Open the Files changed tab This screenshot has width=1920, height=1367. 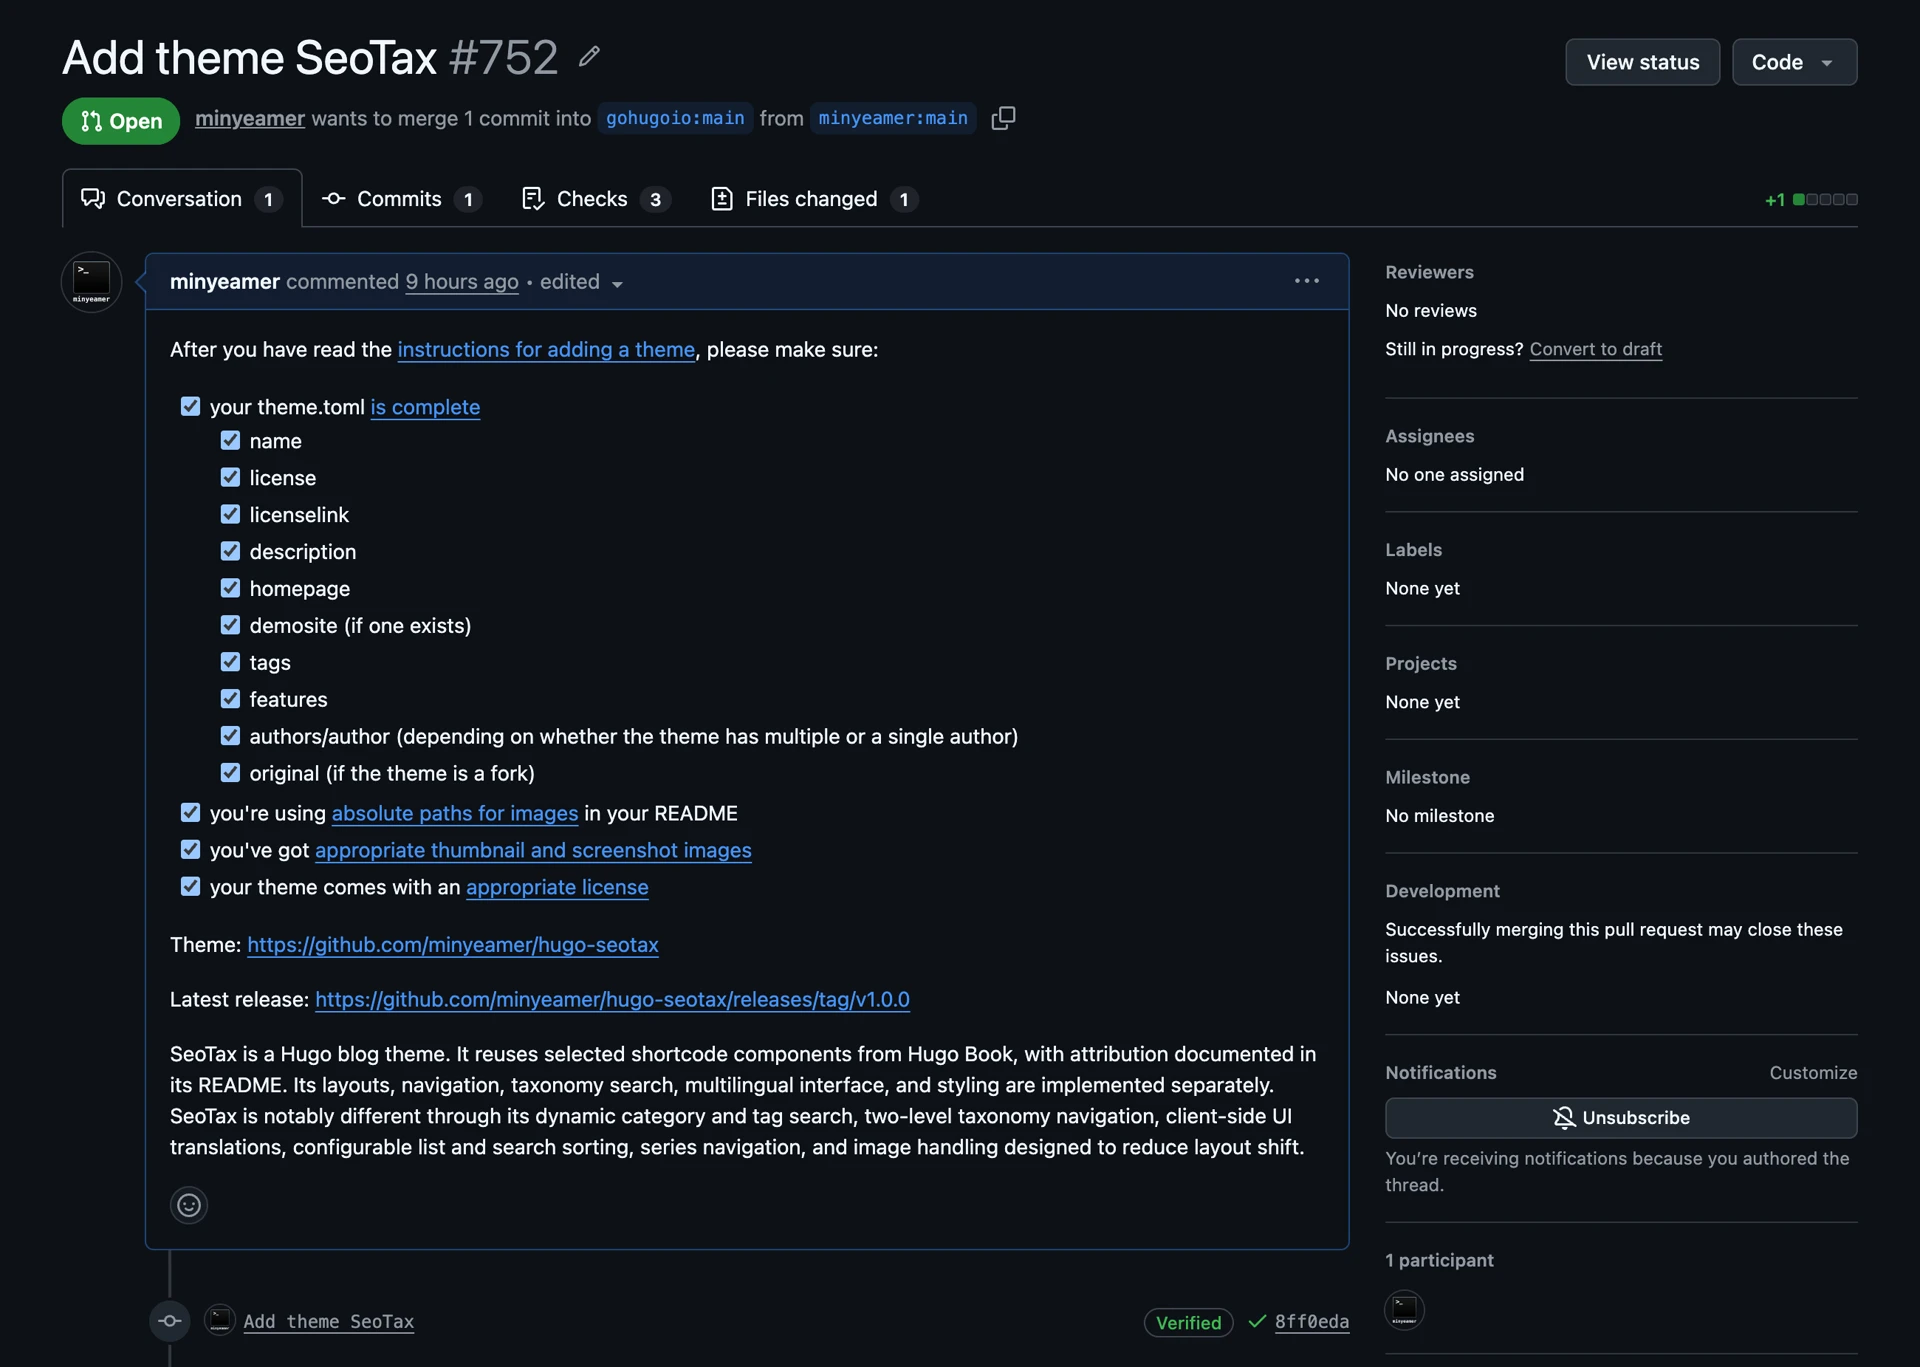814,199
